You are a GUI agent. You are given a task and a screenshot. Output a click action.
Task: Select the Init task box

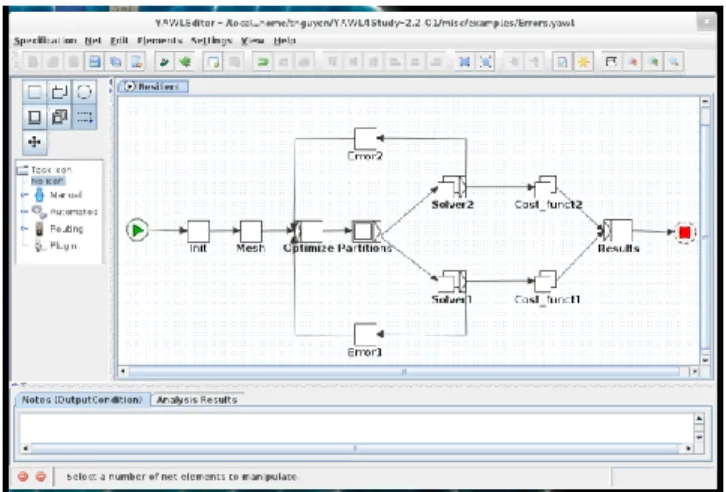coord(198,231)
